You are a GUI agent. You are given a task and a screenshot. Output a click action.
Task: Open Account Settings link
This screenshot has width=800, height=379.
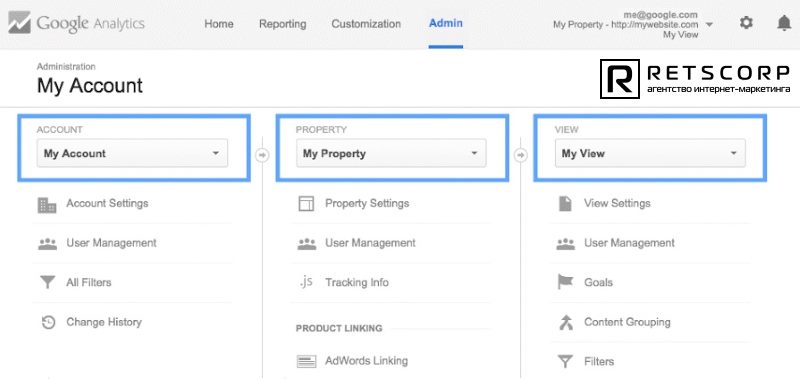pos(107,203)
